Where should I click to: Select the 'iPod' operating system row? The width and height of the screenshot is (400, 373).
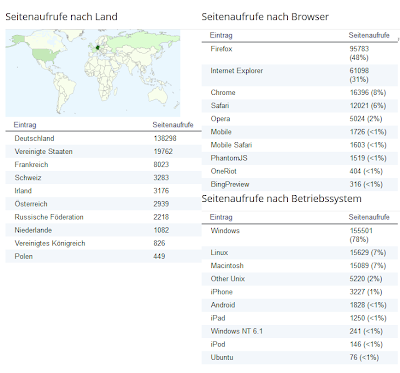point(300,344)
